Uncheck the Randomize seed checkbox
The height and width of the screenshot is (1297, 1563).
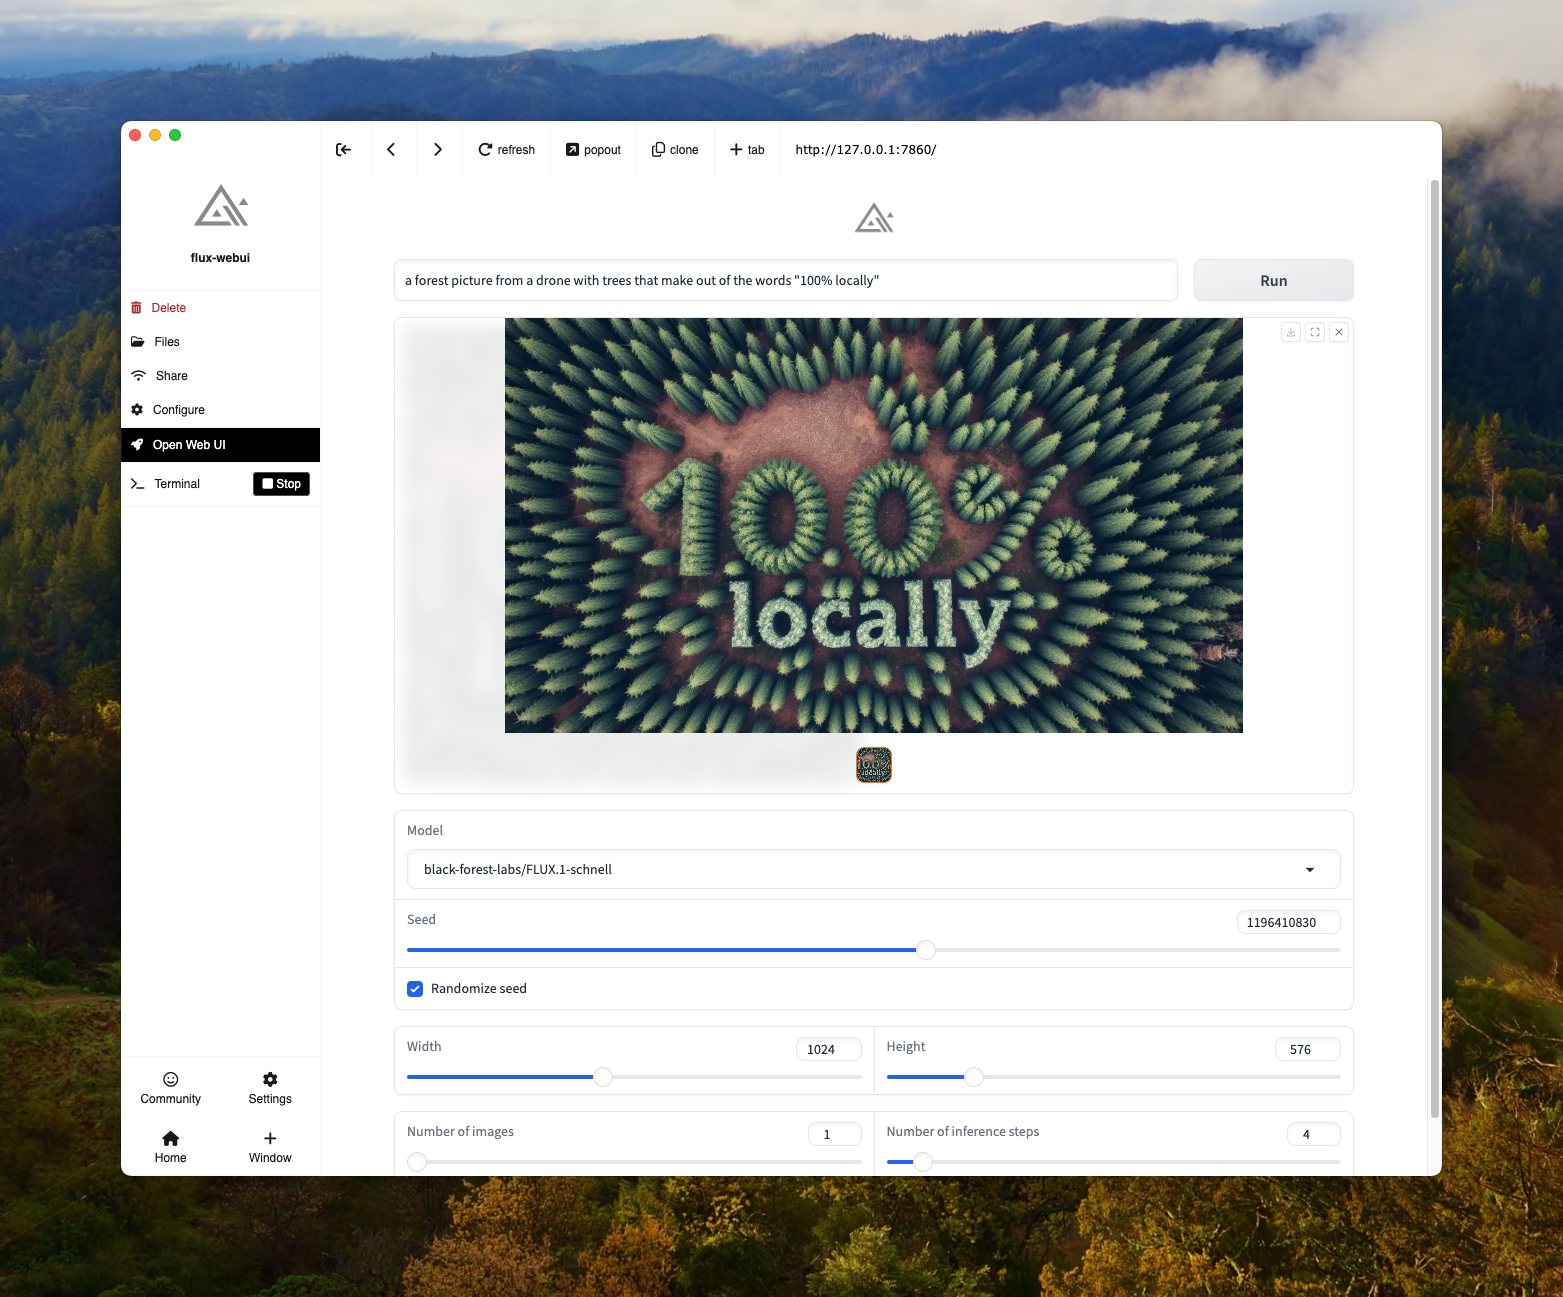(415, 989)
